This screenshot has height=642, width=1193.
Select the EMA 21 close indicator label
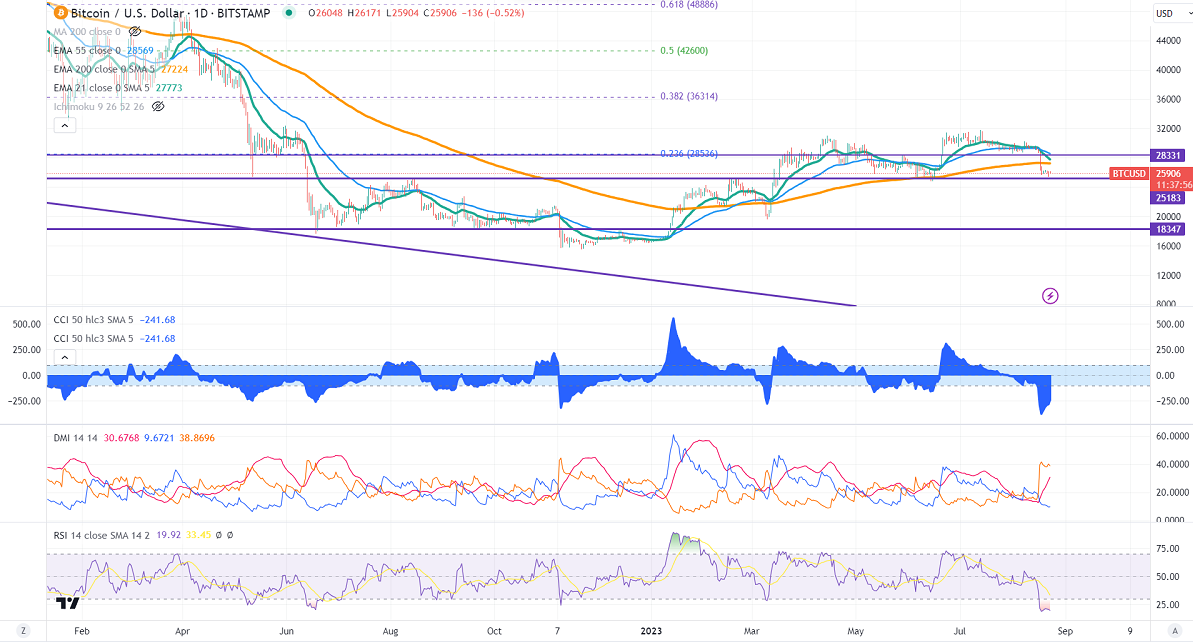click(x=101, y=87)
